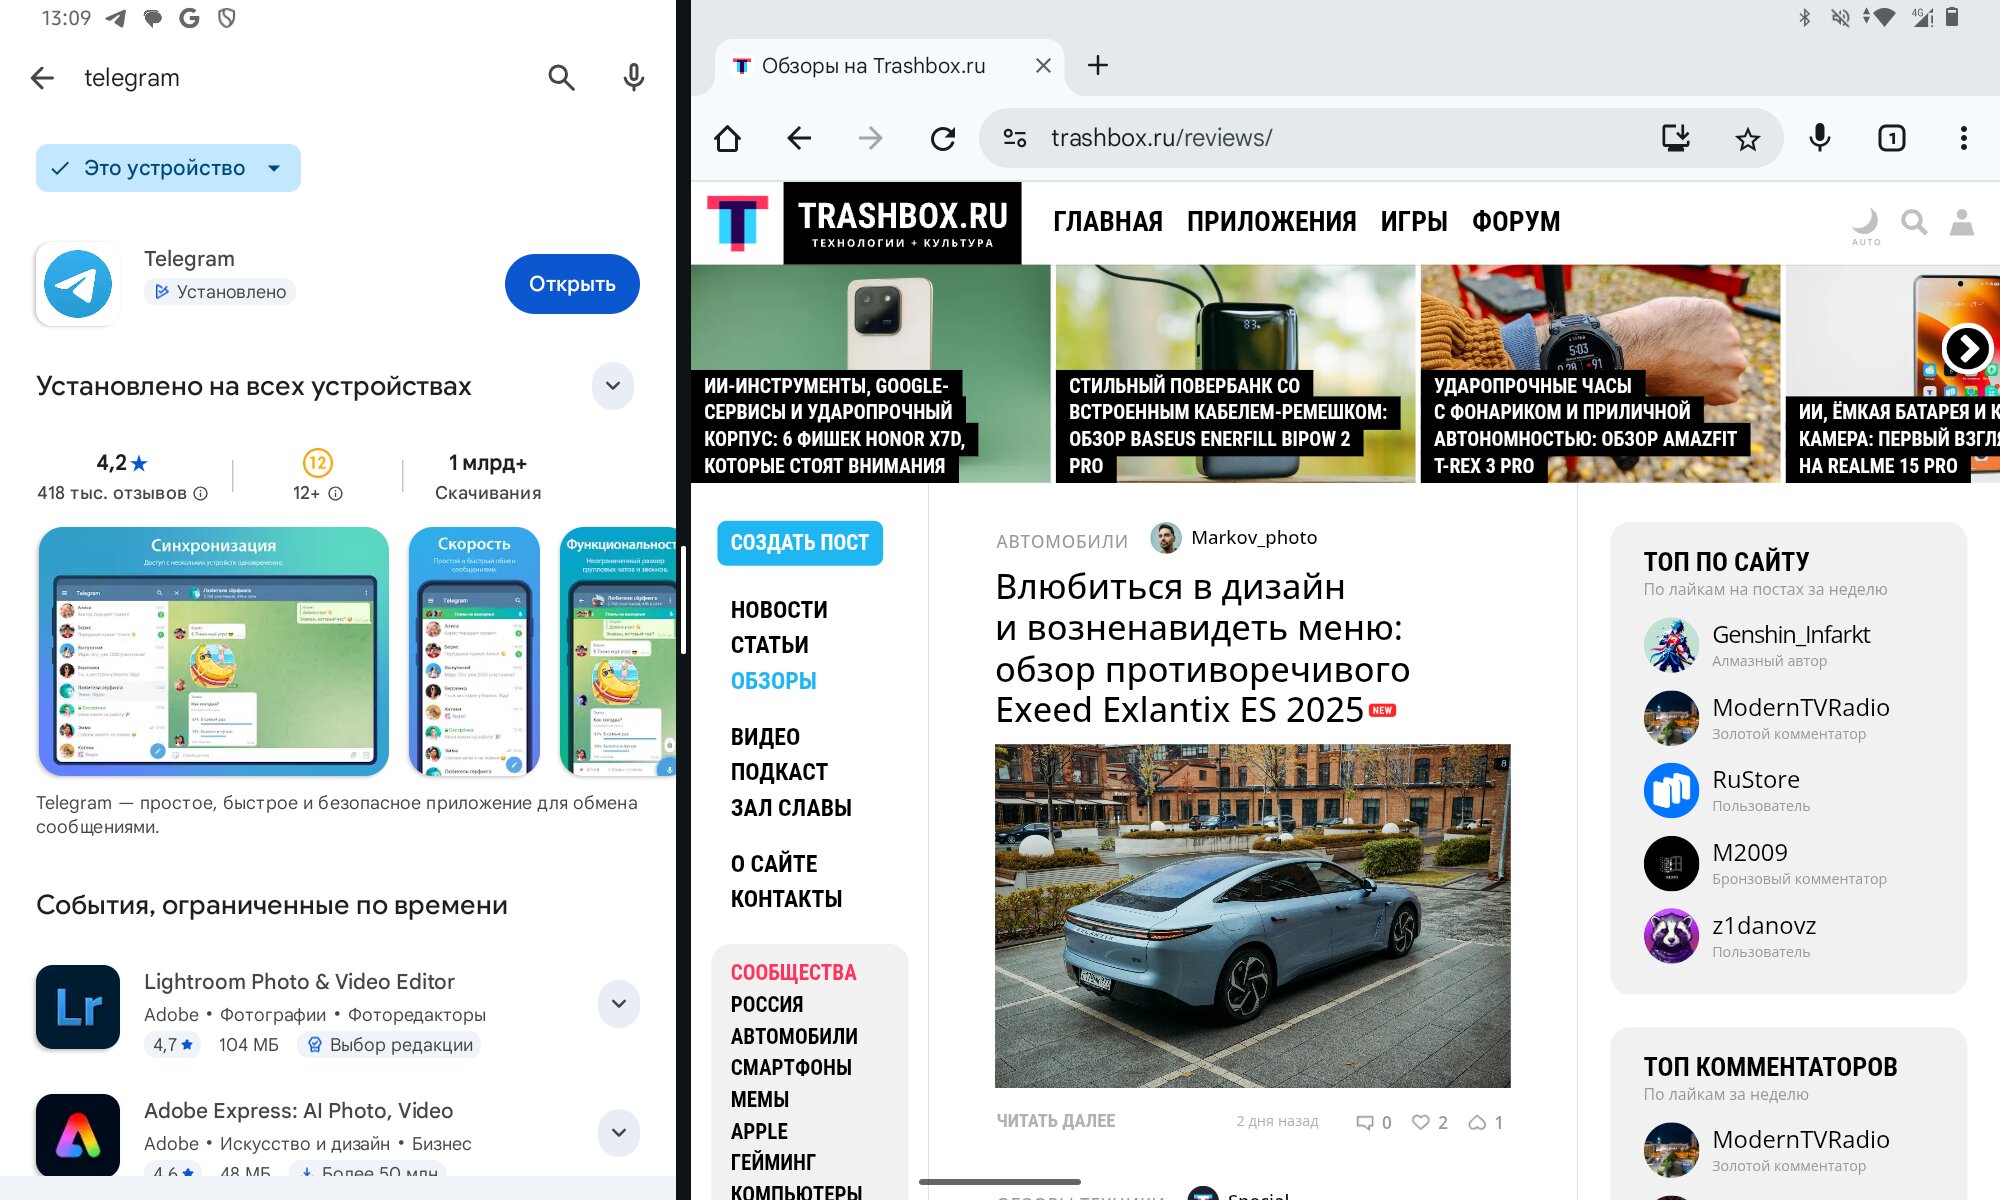Bookmark the page with the star icon
2000x1200 pixels.
(x=1747, y=138)
